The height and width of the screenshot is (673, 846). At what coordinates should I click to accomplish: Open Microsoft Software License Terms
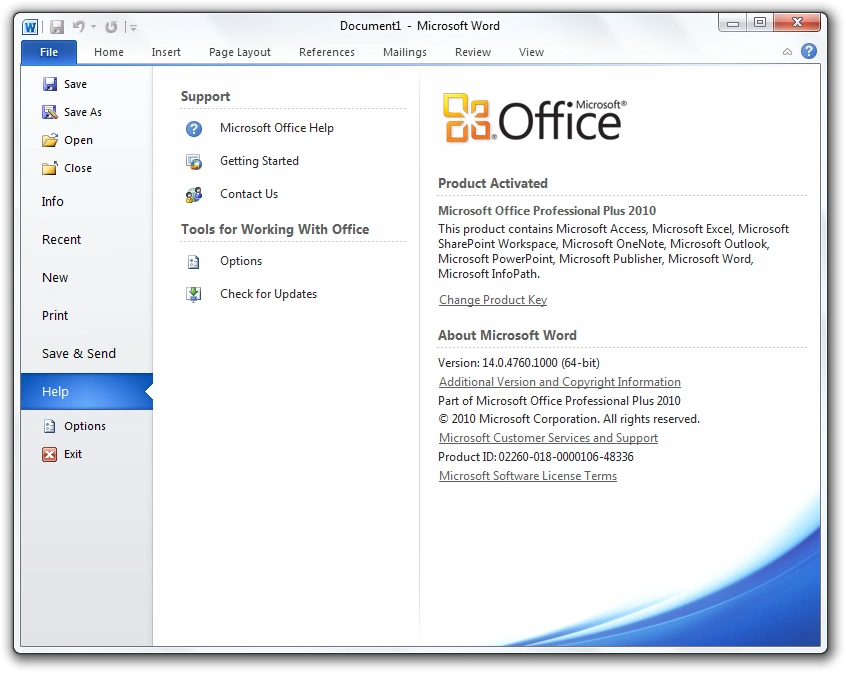(x=527, y=475)
